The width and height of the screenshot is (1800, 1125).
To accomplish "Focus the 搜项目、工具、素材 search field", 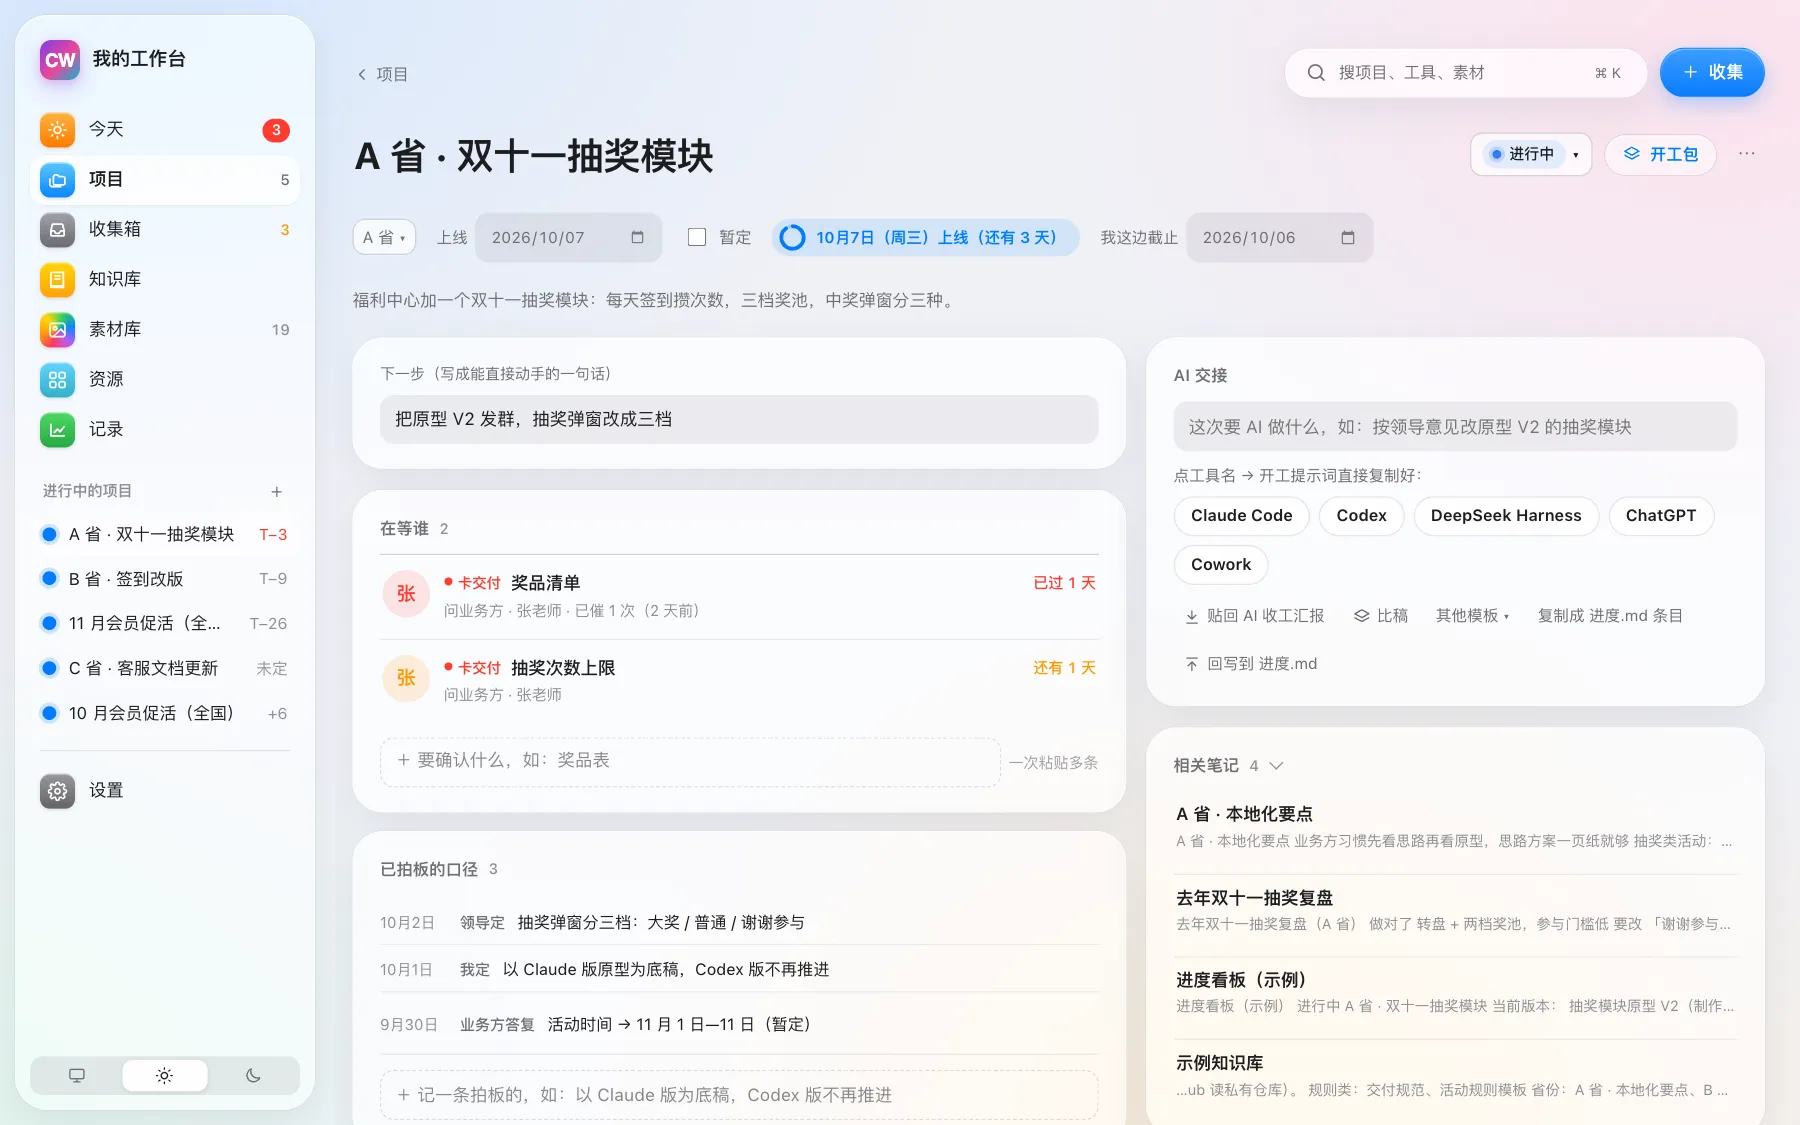I will 1465,72.
